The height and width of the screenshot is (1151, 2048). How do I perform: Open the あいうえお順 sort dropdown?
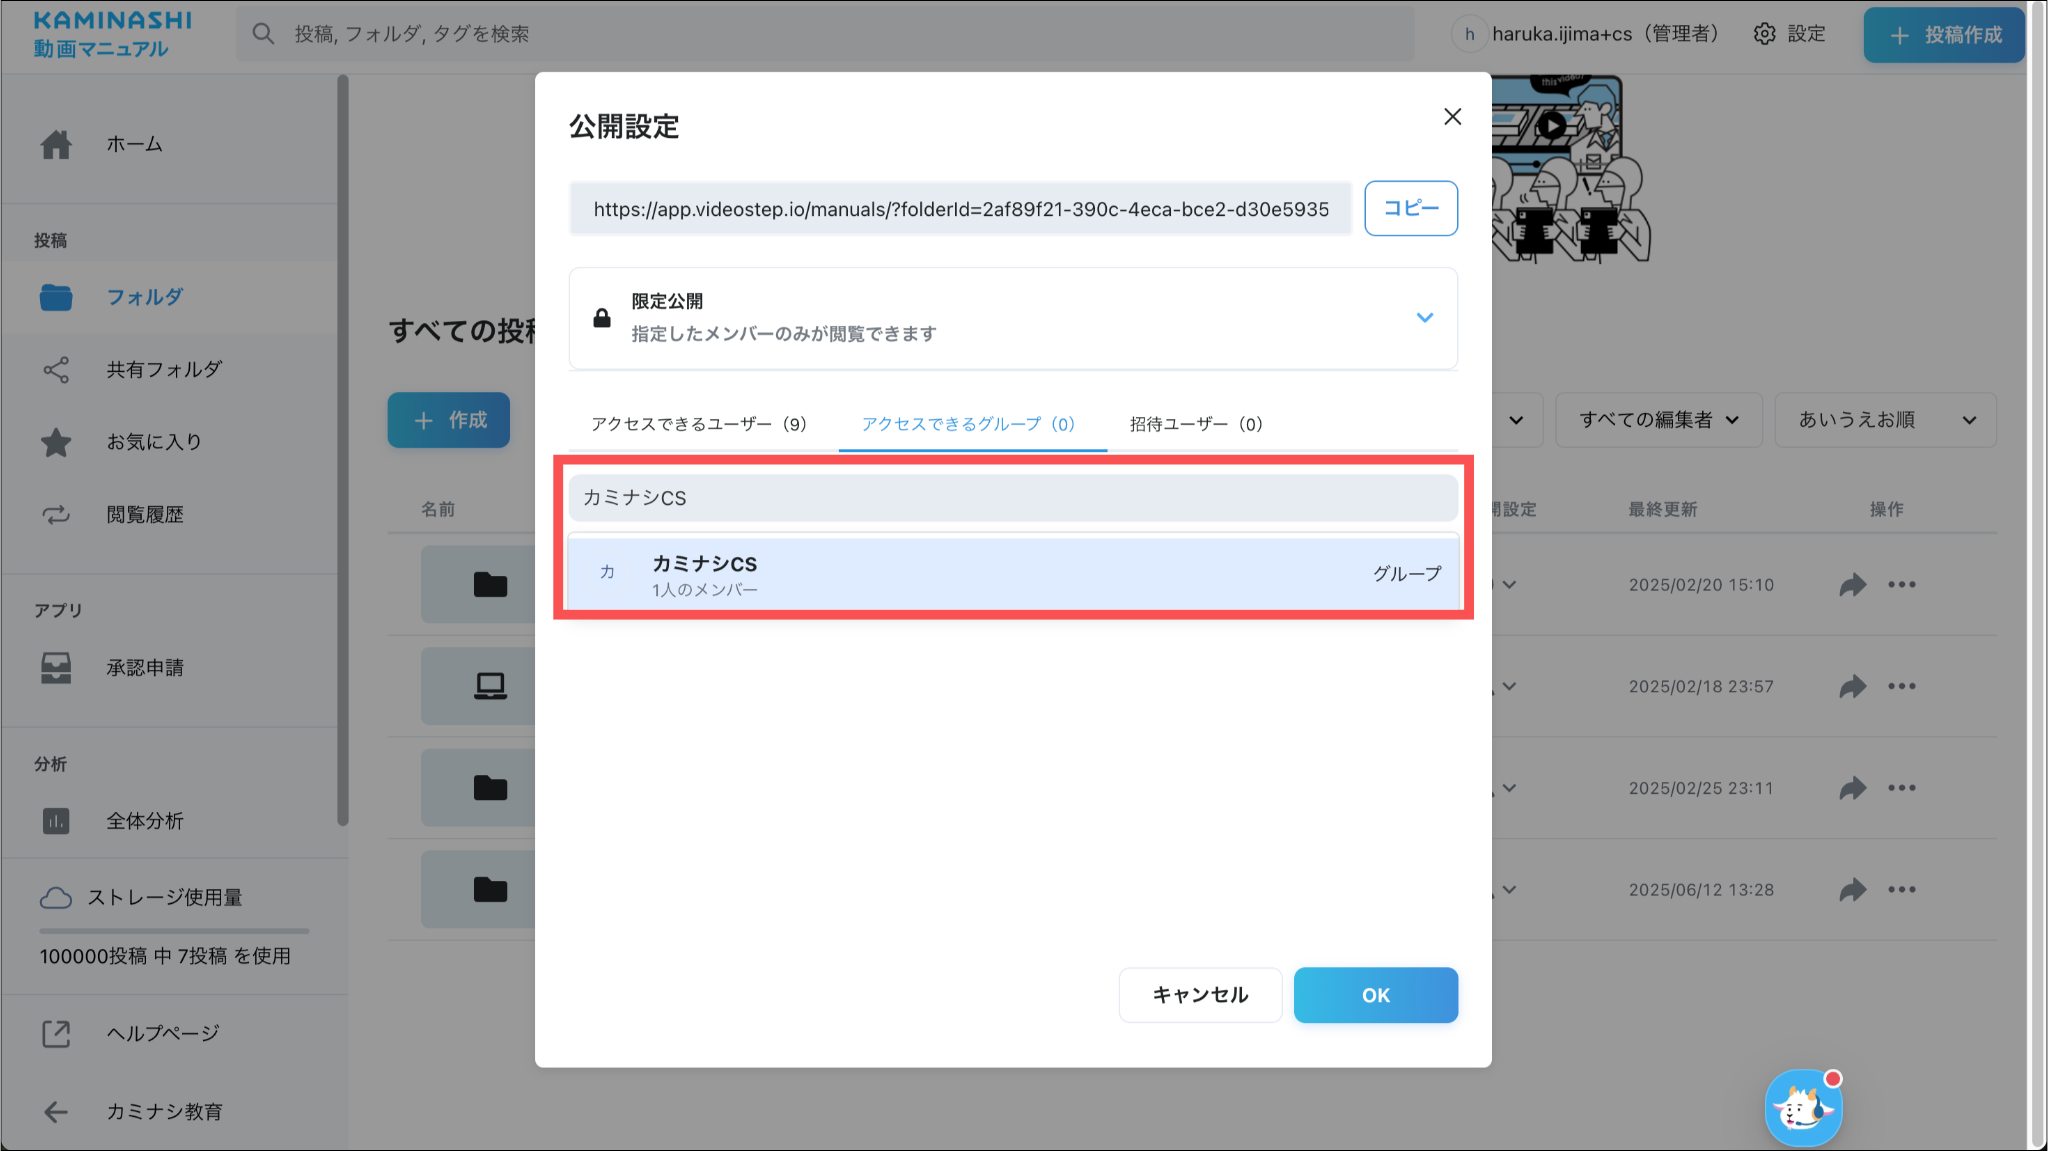(1886, 420)
